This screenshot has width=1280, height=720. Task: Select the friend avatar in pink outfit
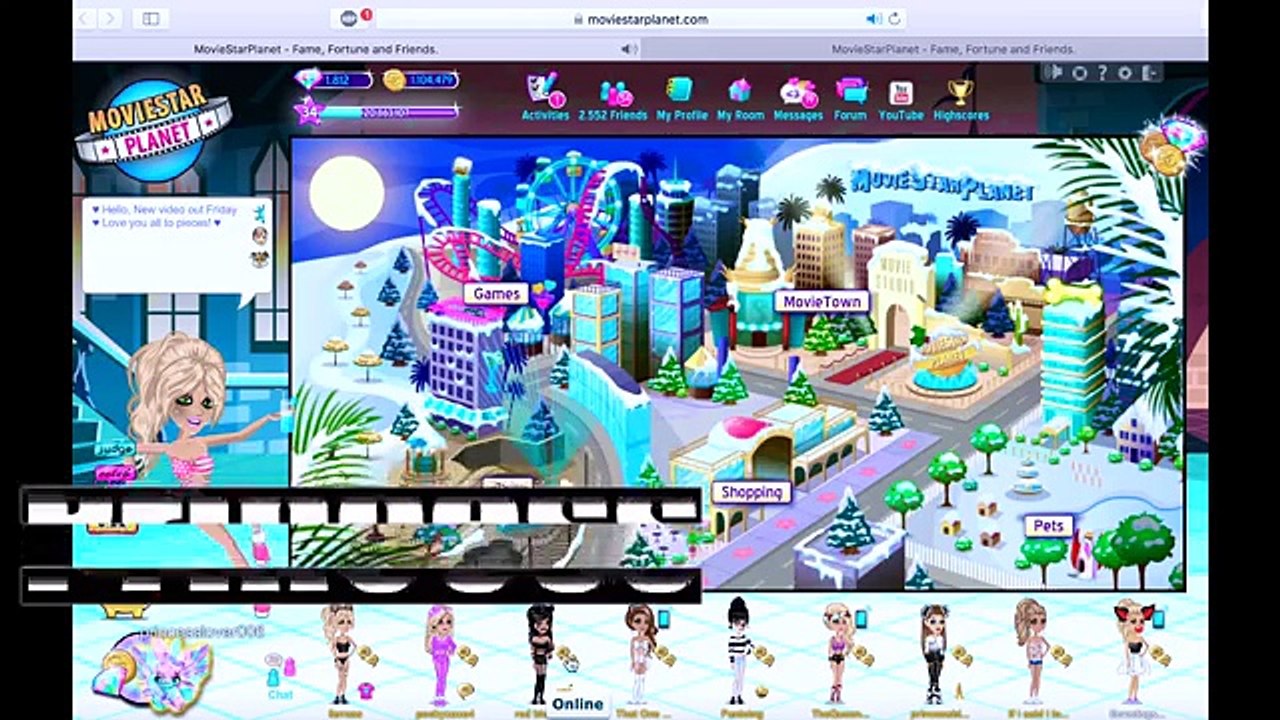coord(440,654)
